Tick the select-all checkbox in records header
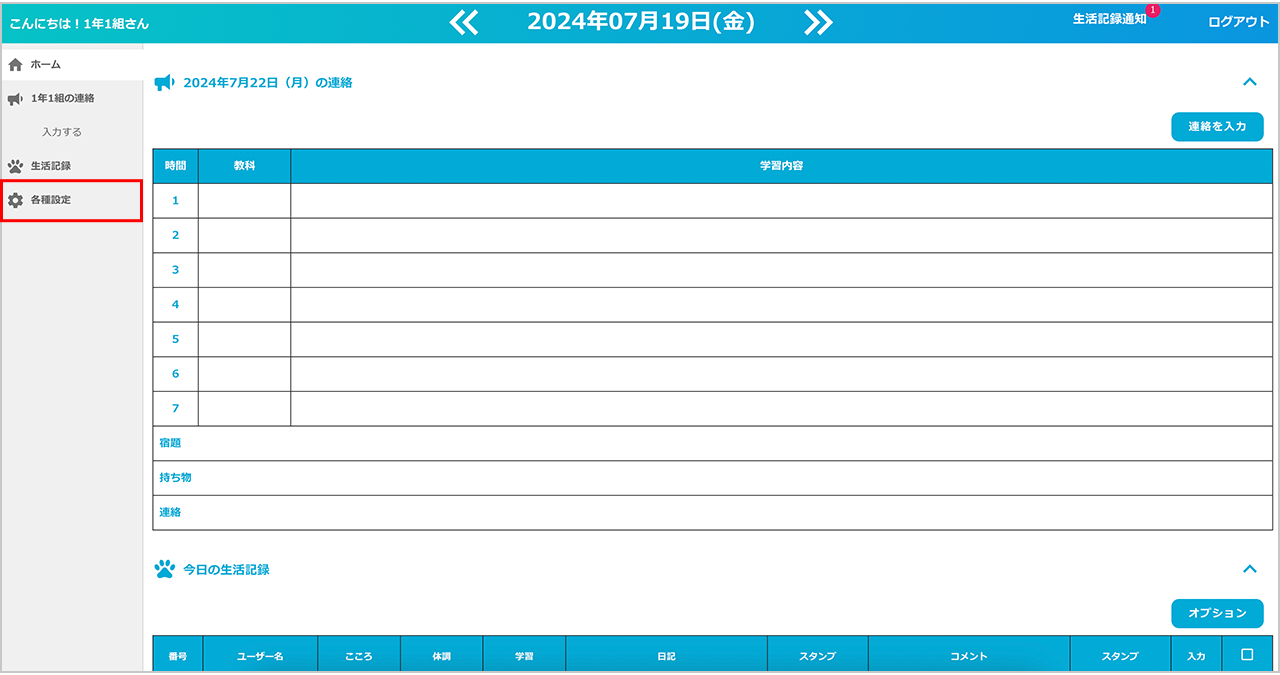The width and height of the screenshot is (1280, 675). pos(1247,655)
